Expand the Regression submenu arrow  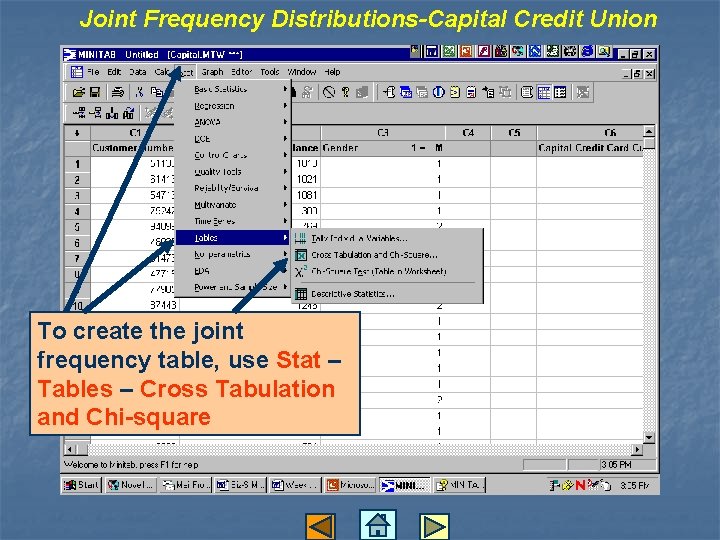pyautogui.click(x=285, y=106)
